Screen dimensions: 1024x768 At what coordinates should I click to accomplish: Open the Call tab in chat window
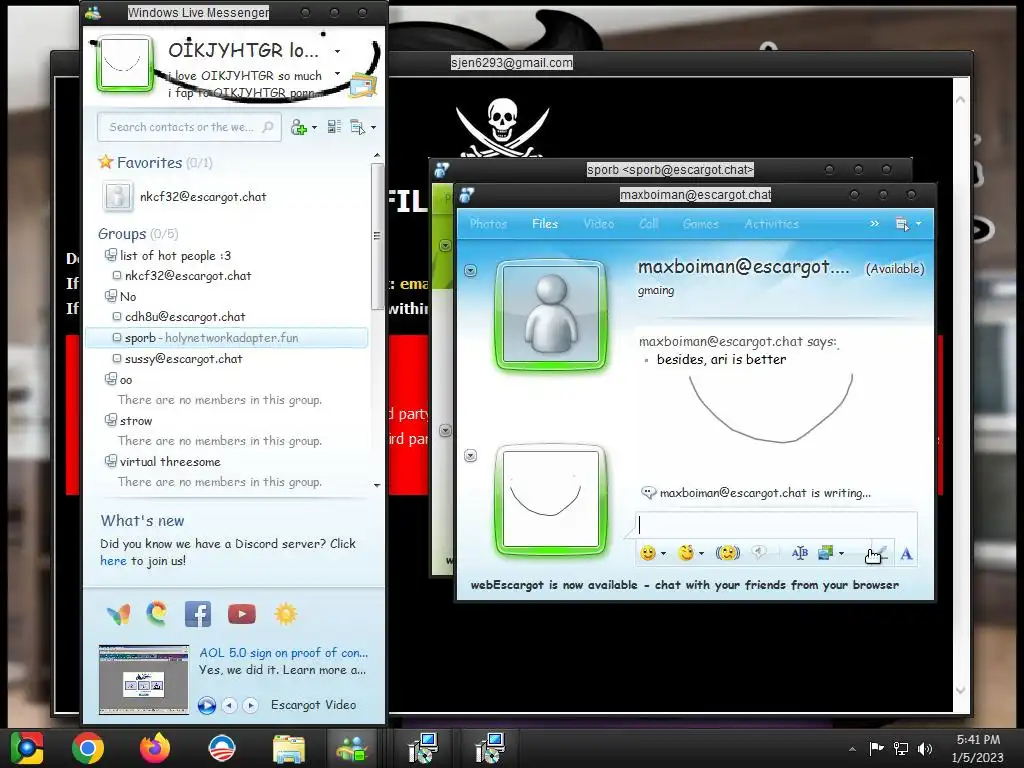[x=648, y=224]
